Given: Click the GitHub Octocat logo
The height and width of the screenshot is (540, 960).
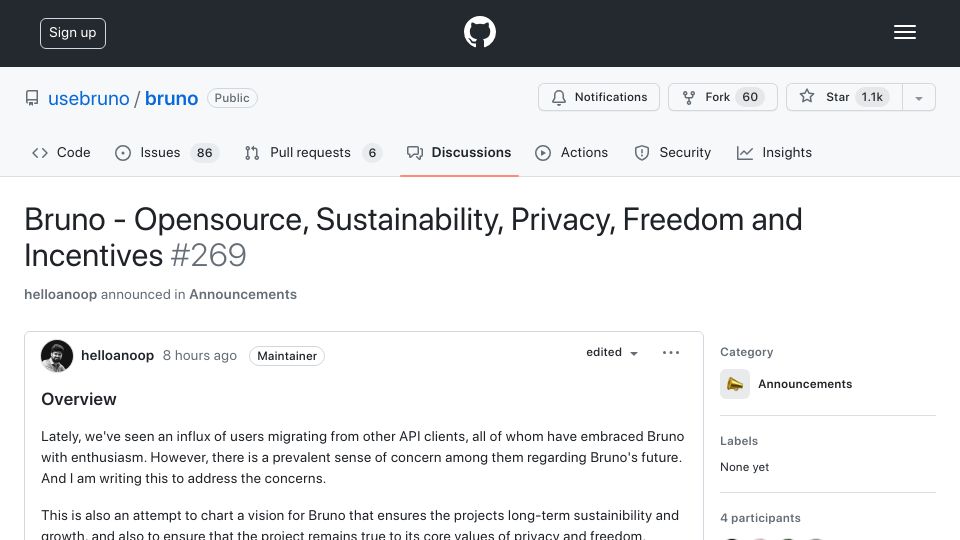Looking at the screenshot, I should tap(479, 32).
